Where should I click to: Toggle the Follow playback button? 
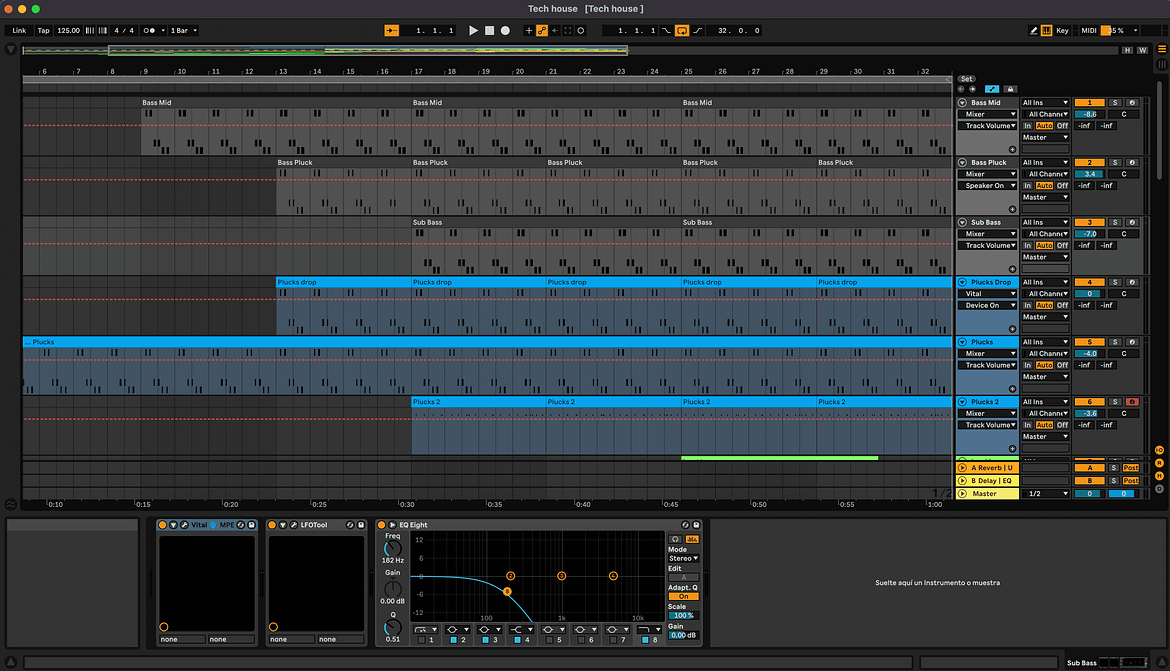coord(391,31)
